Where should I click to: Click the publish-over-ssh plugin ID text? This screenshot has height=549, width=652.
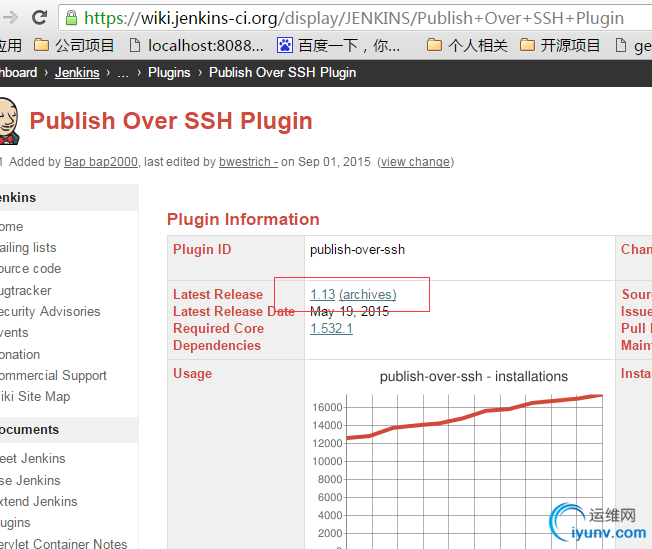pyautogui.click(x=358, y=250)
